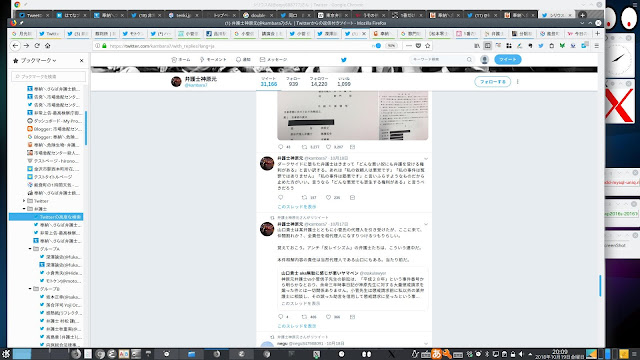This screenshot has height=360, width=640.
Task: Like the 10月17日 tweet
Action: pos(328,317)
